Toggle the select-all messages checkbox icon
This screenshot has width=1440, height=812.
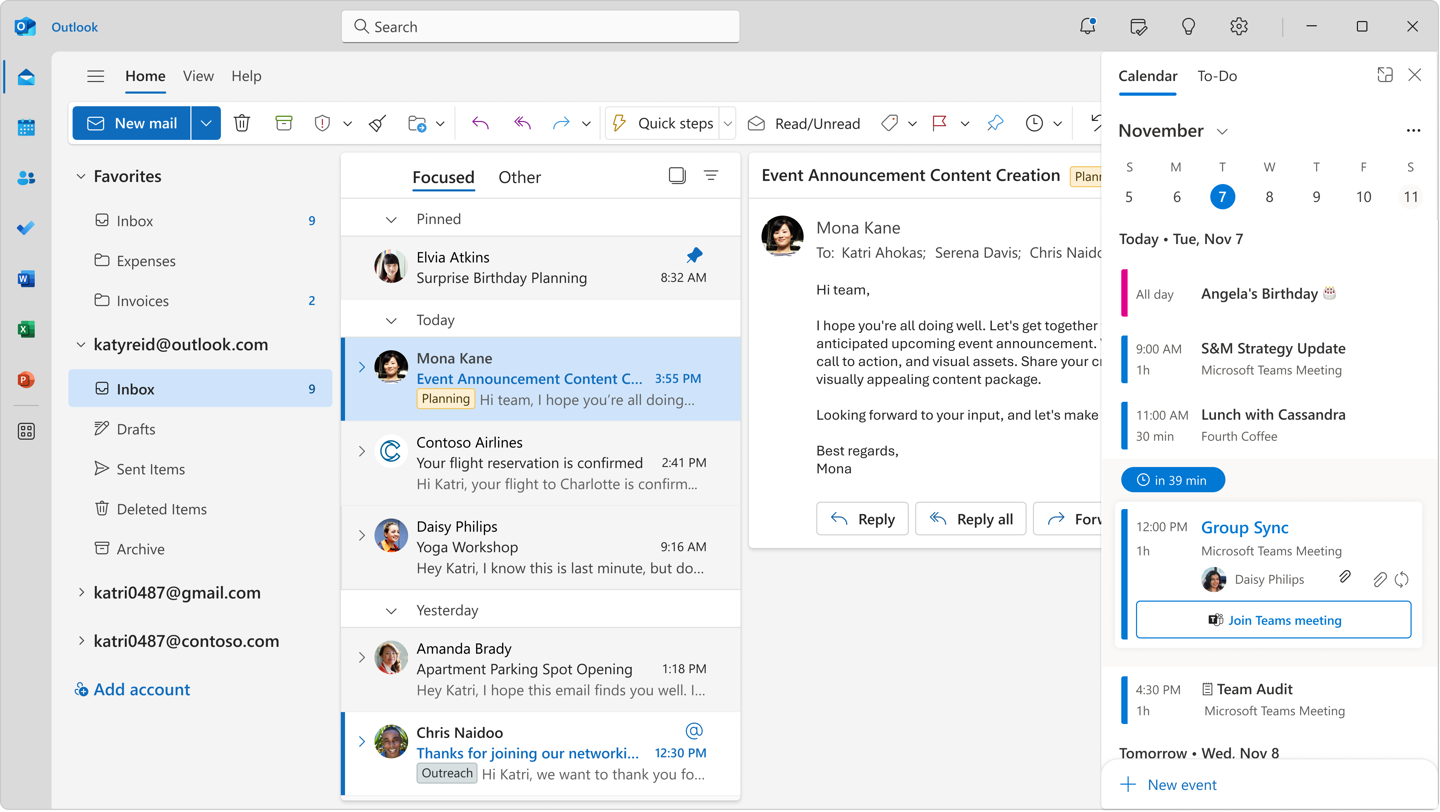tap(677, 176)
